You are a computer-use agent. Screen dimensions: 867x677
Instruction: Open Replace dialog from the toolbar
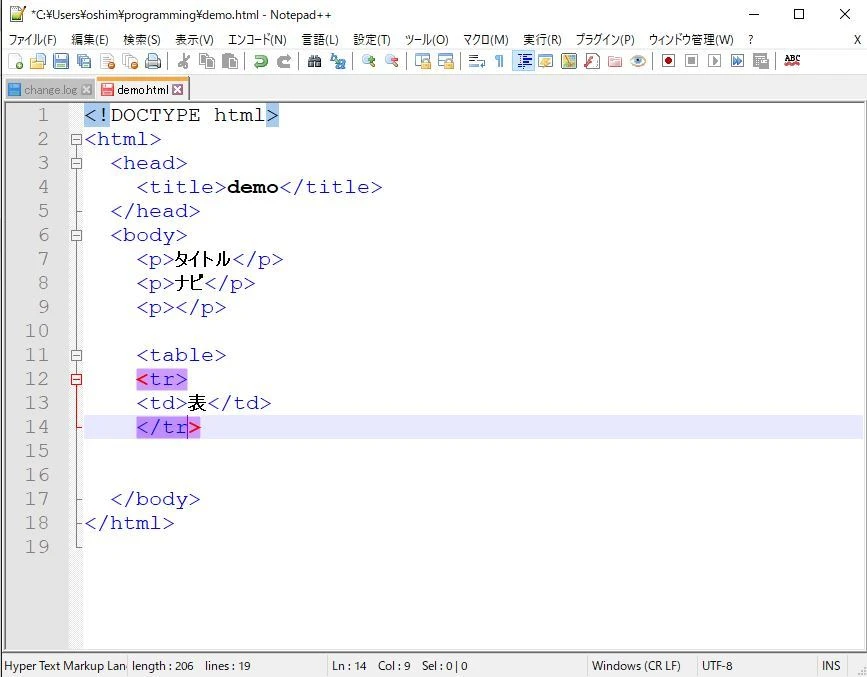337,61
